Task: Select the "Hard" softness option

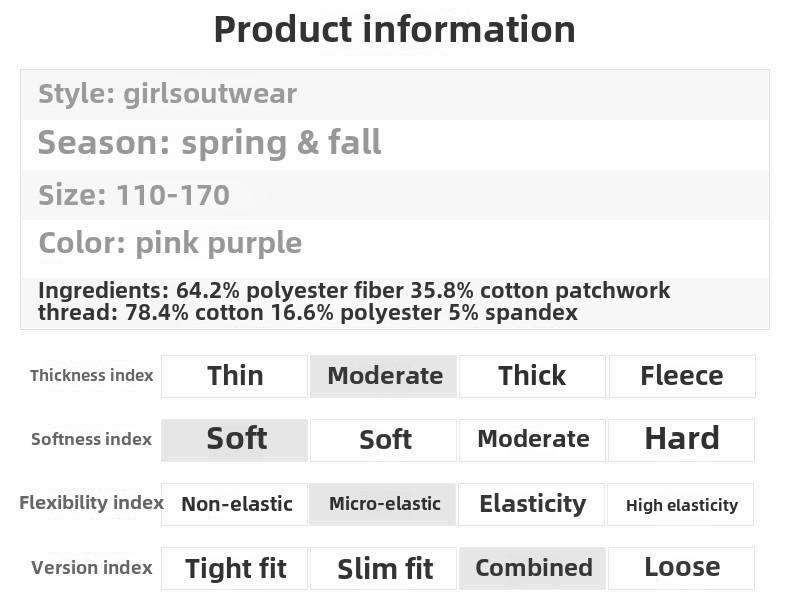Action: (681, 439)
